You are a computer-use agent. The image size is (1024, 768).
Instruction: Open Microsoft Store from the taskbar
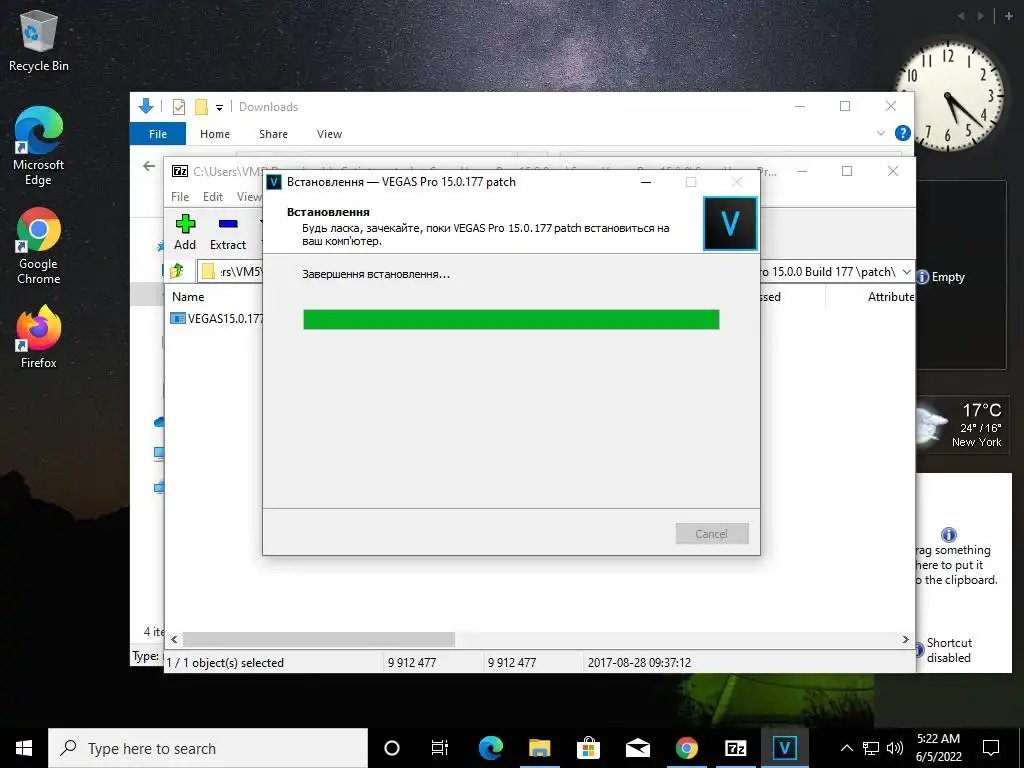pyautogui.click(x=588, y=748)
